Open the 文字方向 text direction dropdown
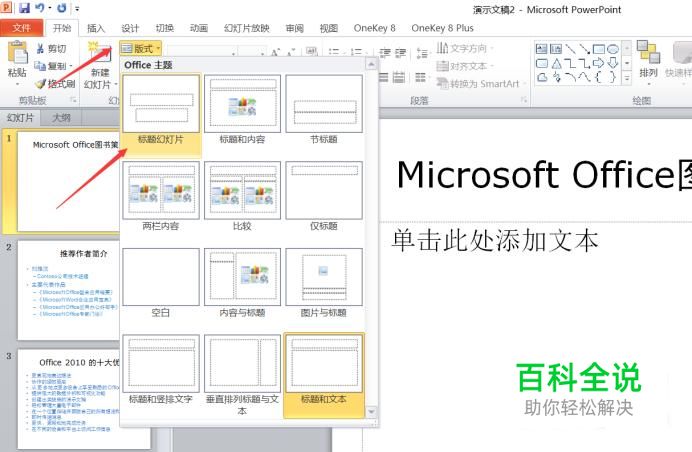 [465, 48]
